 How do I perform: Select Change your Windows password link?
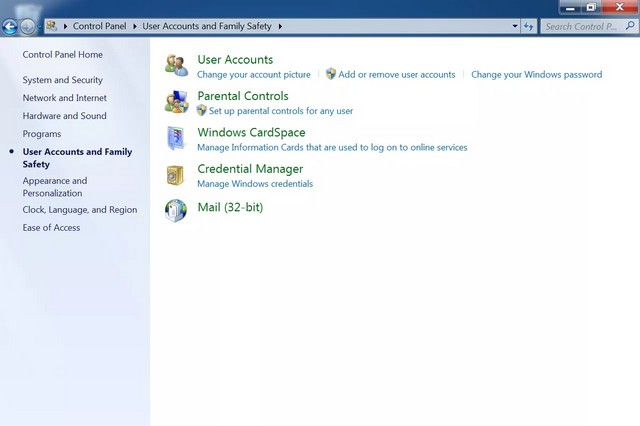[536, 75]
